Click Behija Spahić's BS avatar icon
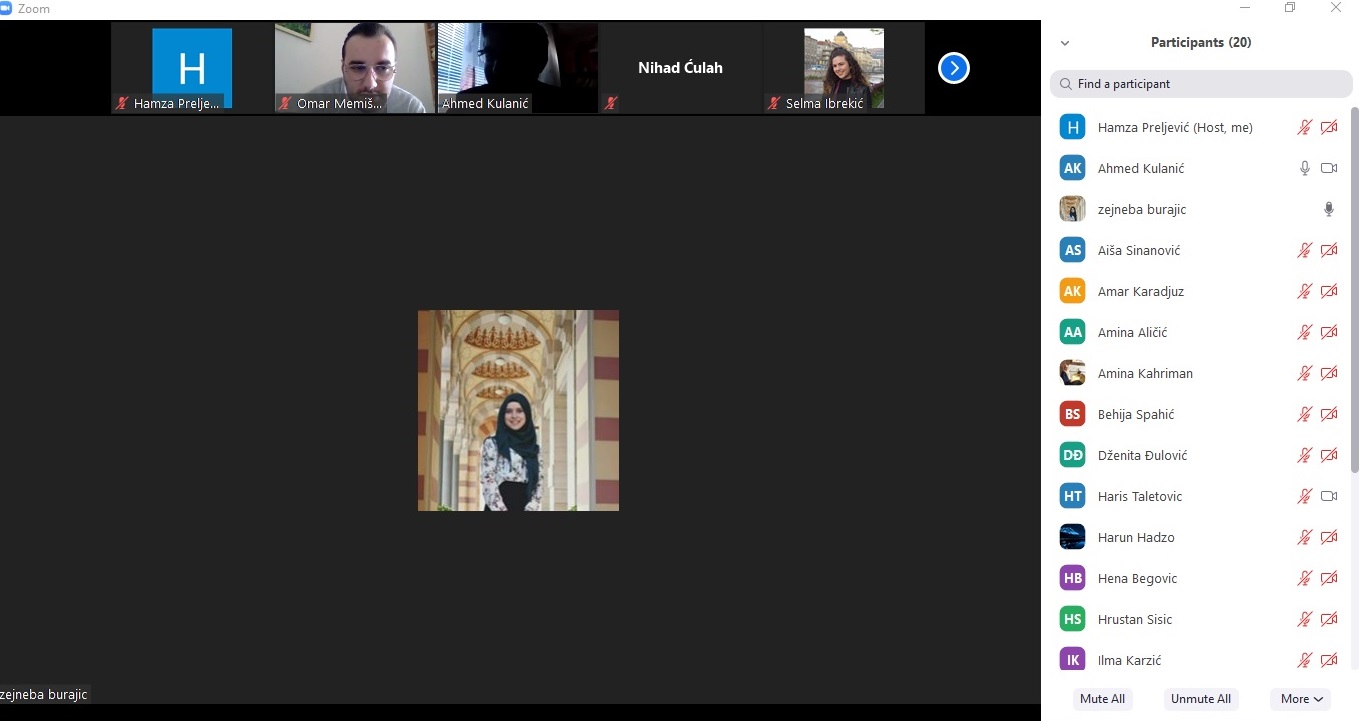1361x721 pixels. tap(1072, 414)
